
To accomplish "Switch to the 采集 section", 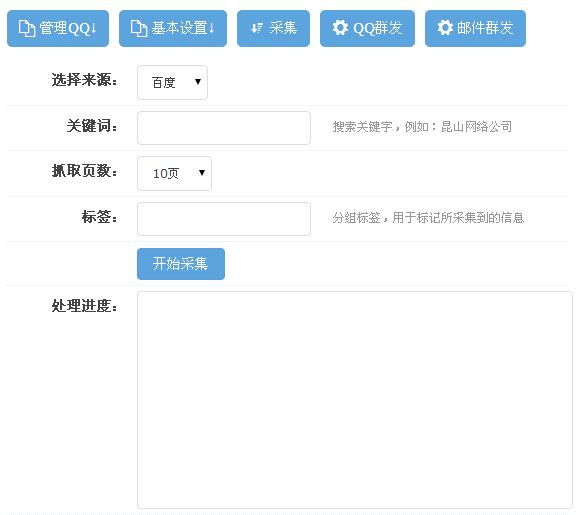I will tap(273, 29).
